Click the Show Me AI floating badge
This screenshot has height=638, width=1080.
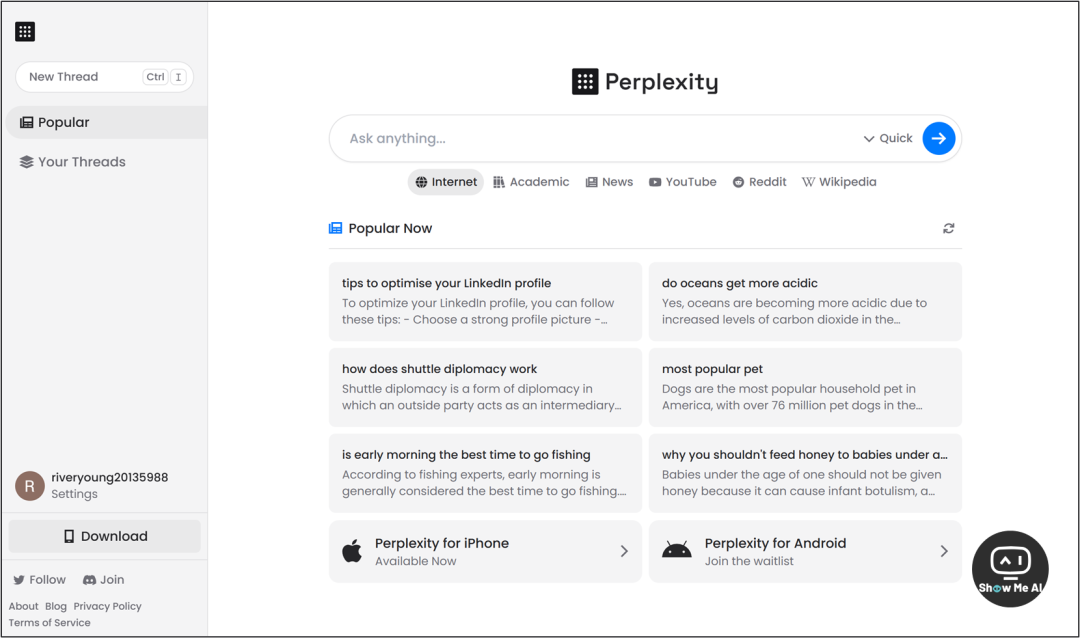[1010, 568]
